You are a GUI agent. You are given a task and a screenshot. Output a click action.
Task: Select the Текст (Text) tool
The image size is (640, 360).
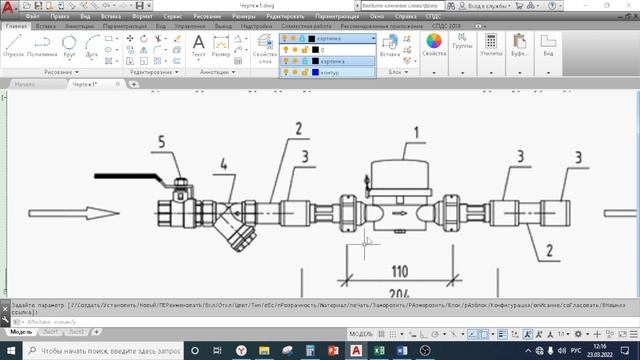(x=198, y=46)
